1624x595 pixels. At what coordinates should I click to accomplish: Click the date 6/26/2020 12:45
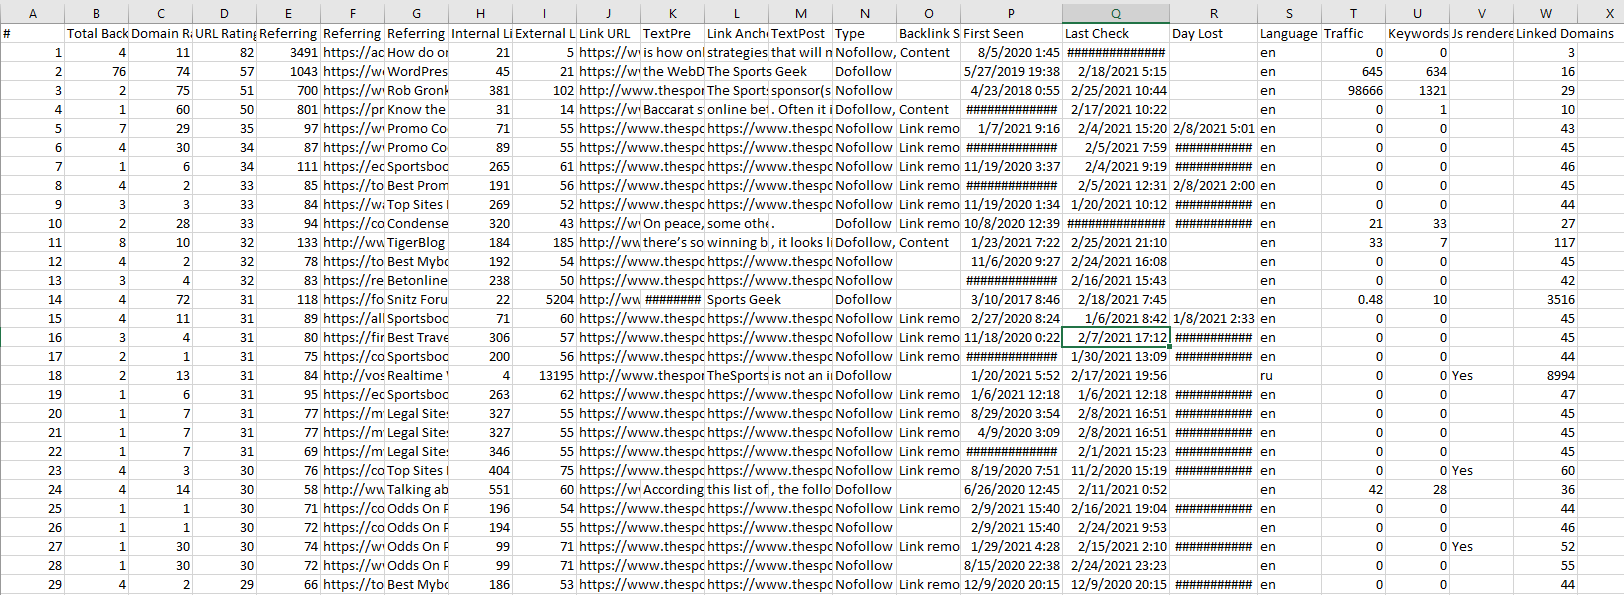(x=1012, y=489)
